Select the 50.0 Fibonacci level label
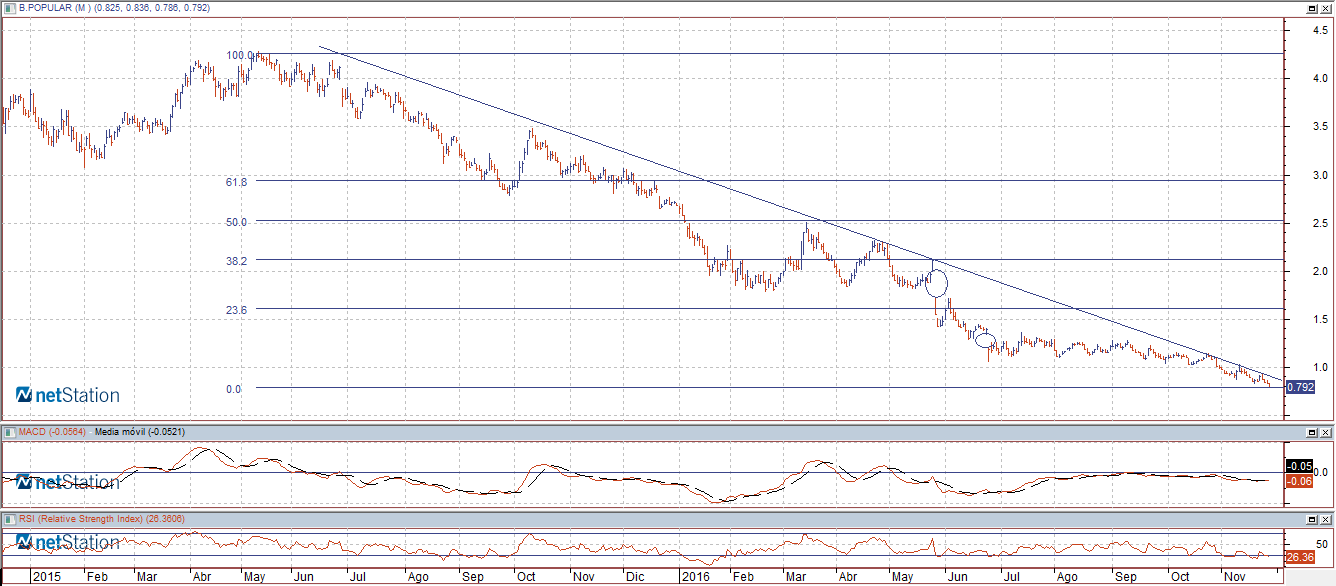 tap(237, 222)
